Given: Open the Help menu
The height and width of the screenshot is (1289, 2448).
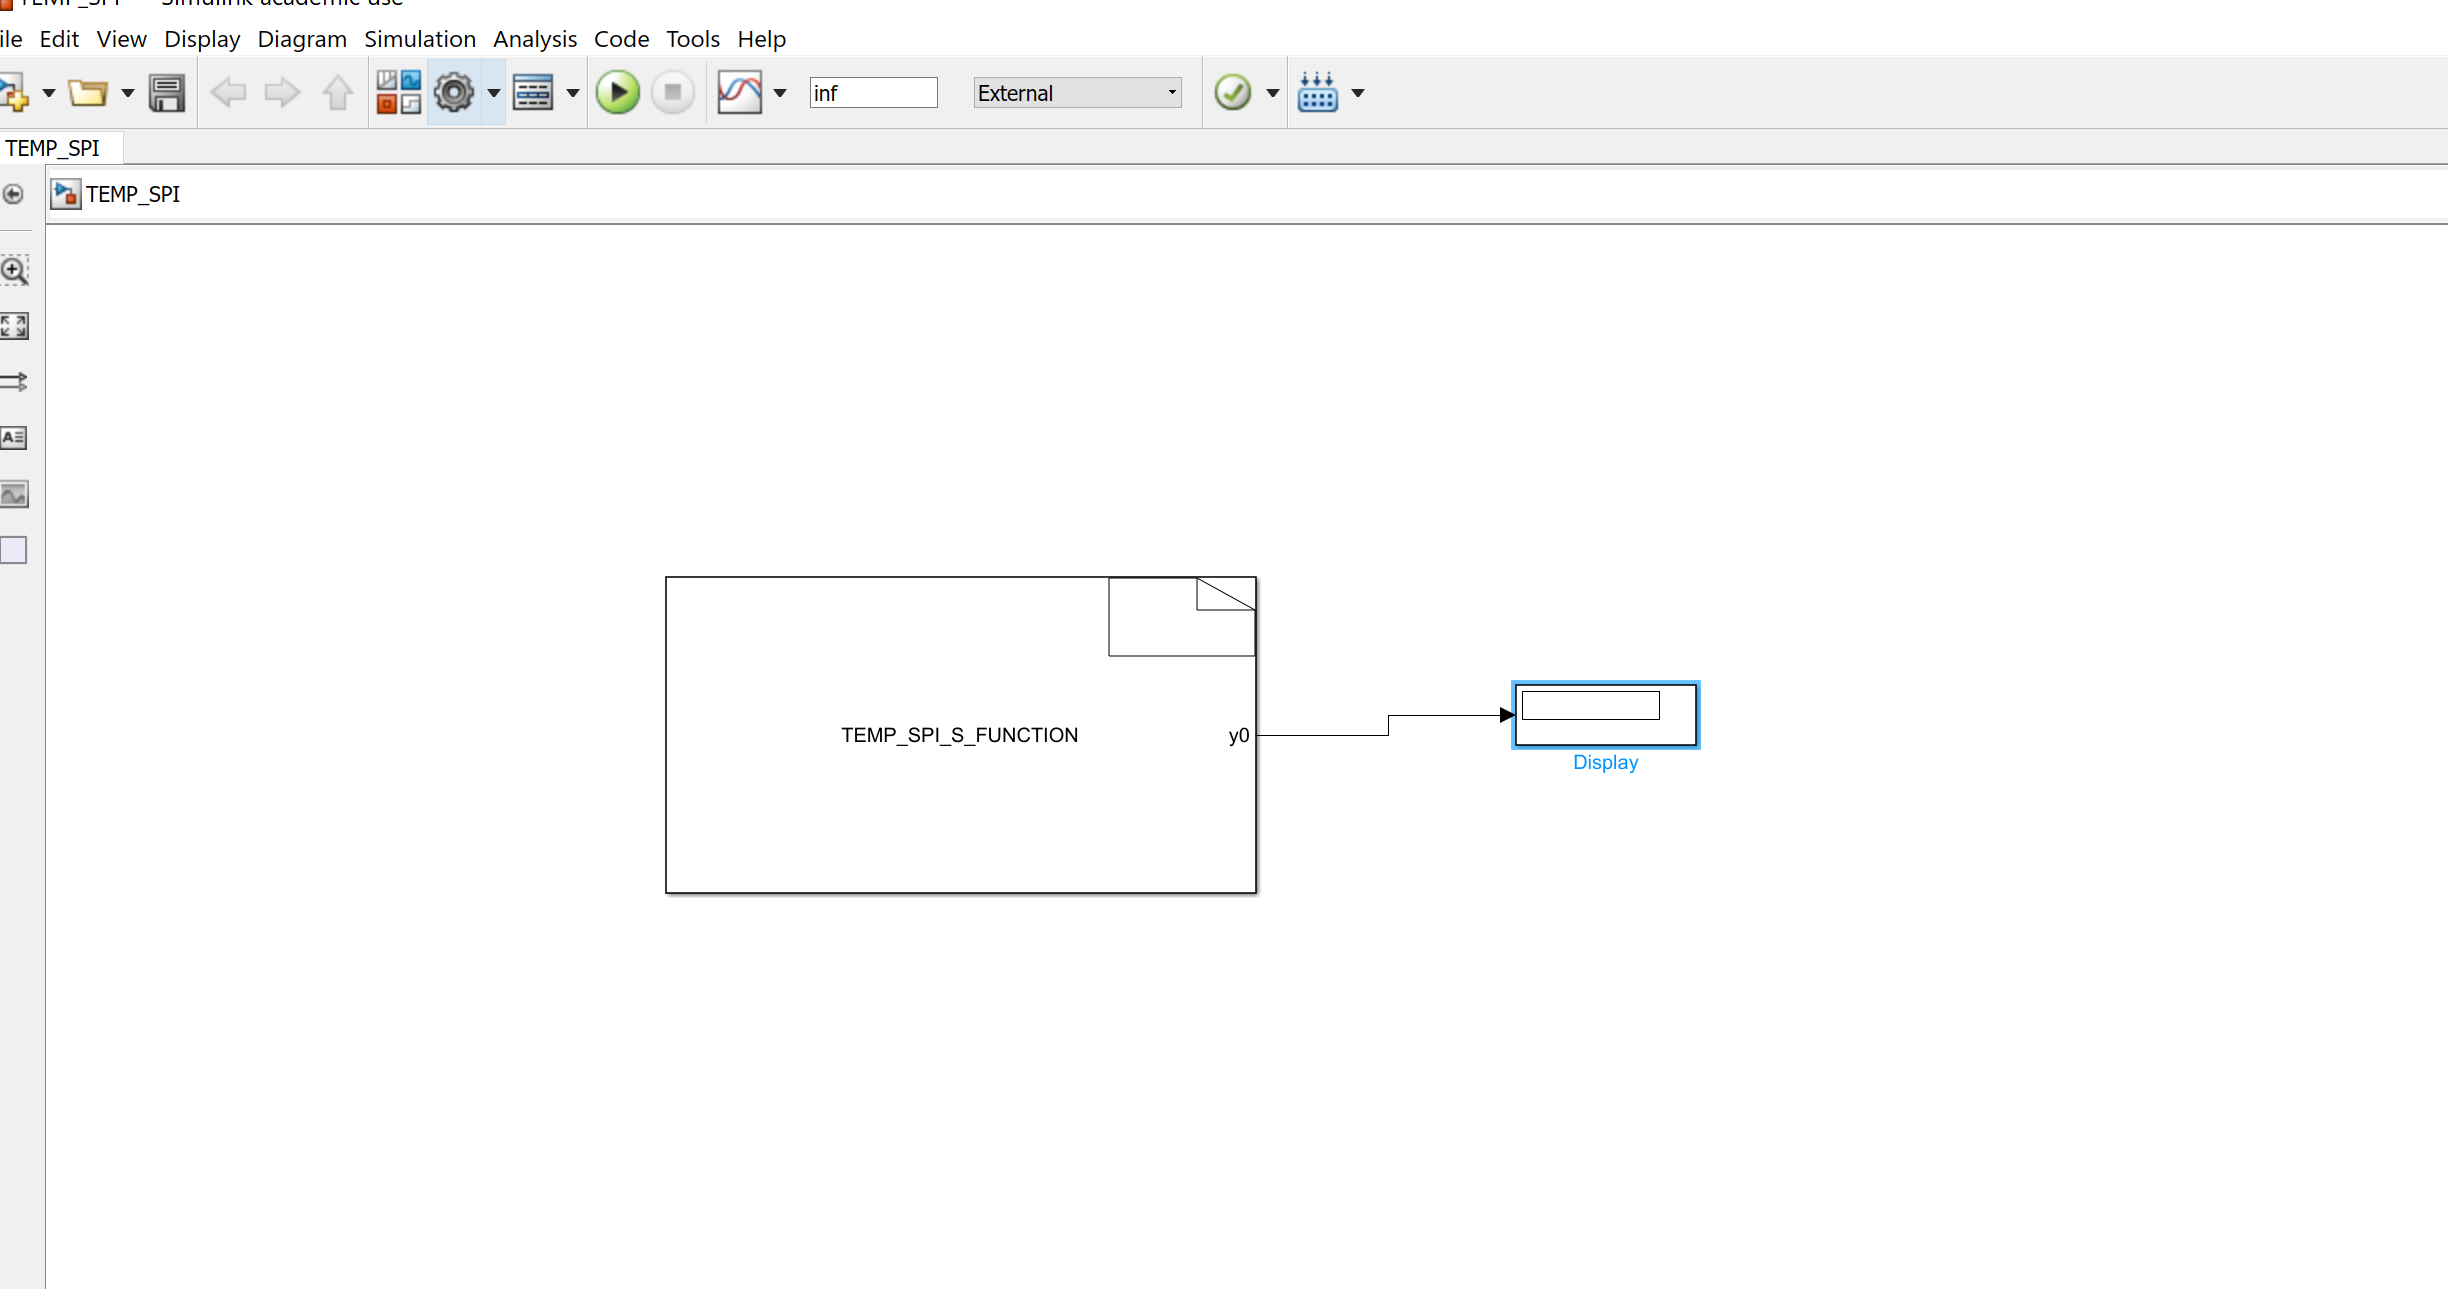Looking at the screenshot, I should point(762,39).
